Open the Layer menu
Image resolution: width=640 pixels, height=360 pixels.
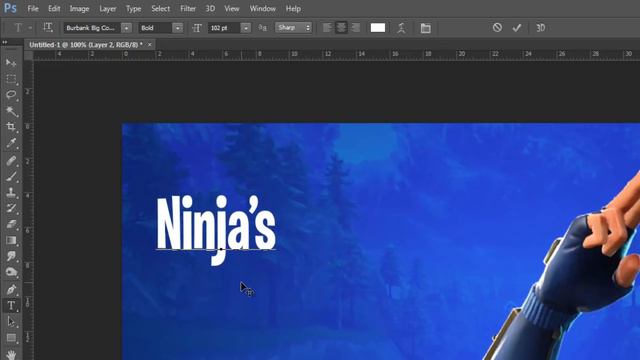point(108,8)
